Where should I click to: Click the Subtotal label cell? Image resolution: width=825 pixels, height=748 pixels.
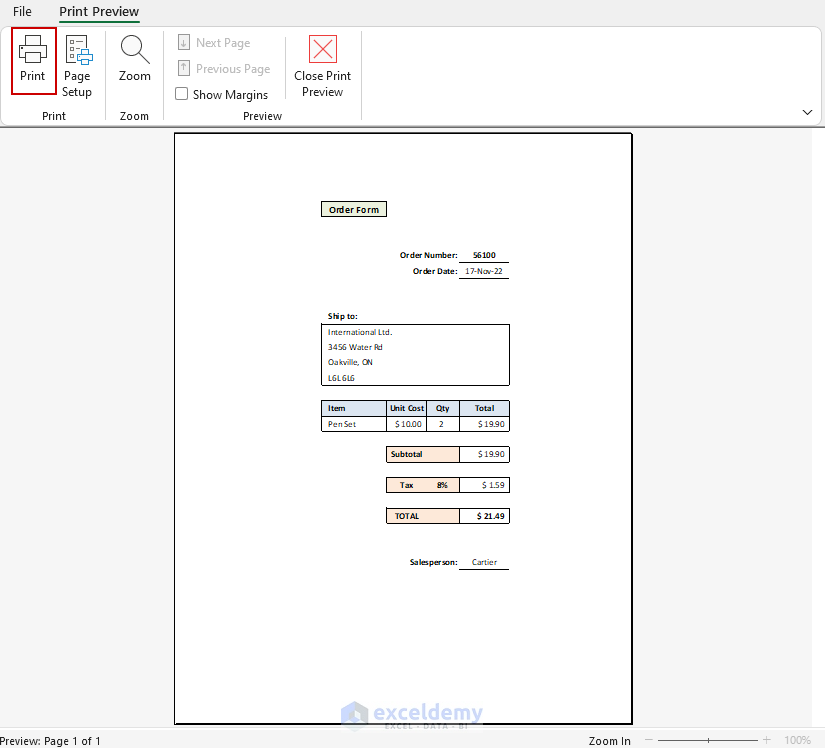coord(422,454)
